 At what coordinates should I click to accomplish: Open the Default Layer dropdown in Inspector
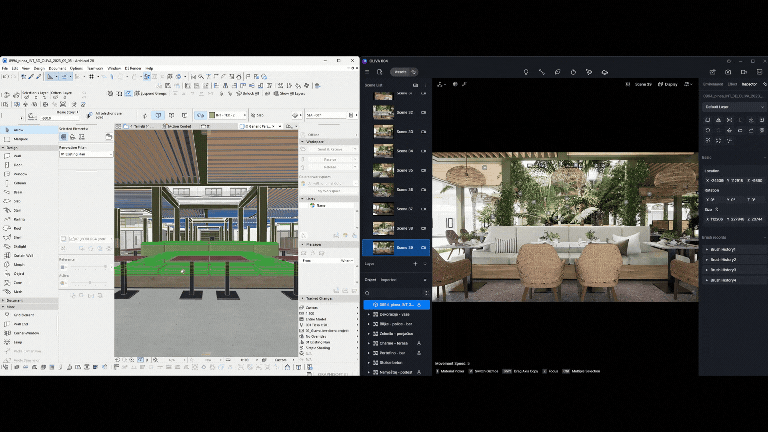coord(732,106)
